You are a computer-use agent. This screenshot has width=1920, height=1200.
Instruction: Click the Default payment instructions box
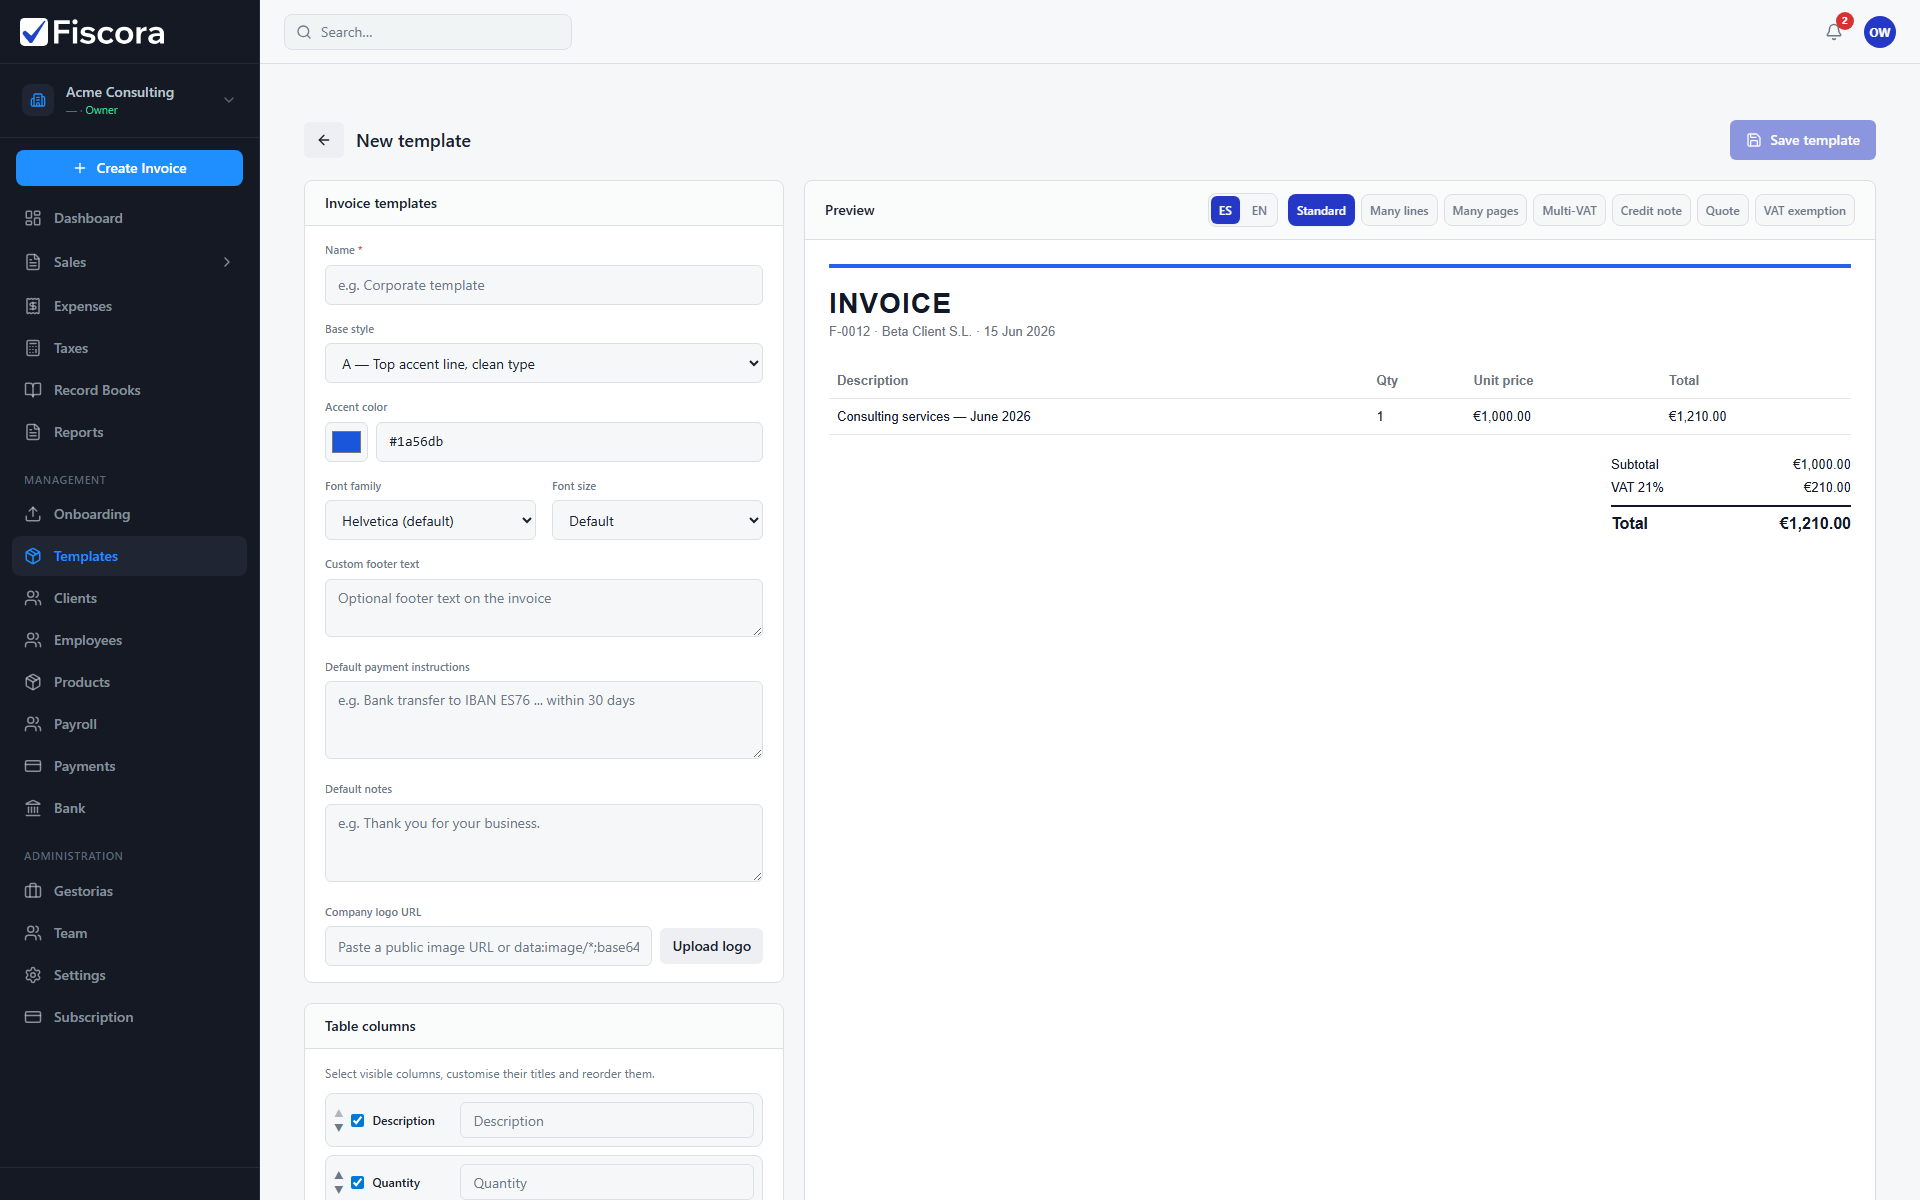[x=544, y=720]
